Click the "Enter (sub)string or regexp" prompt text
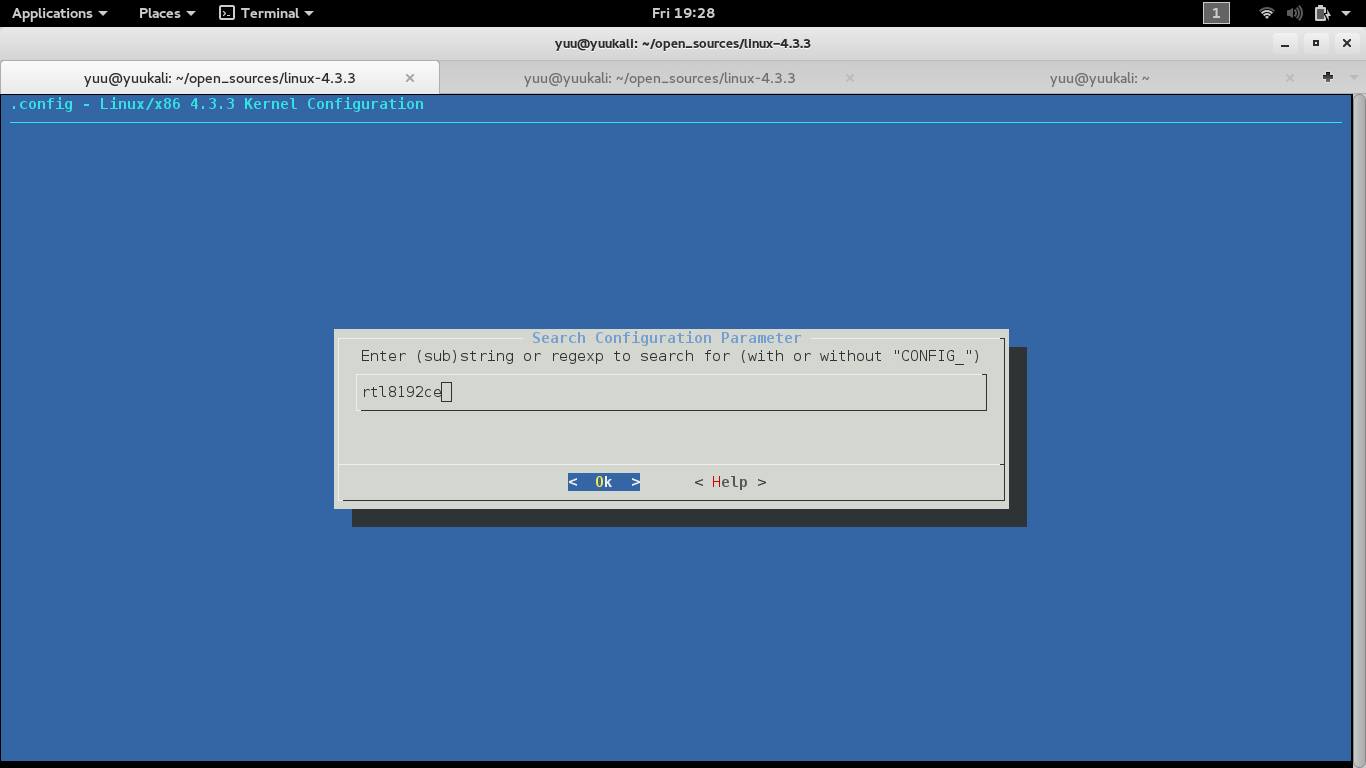This screenshot has width=1366, height=768. 670,356
